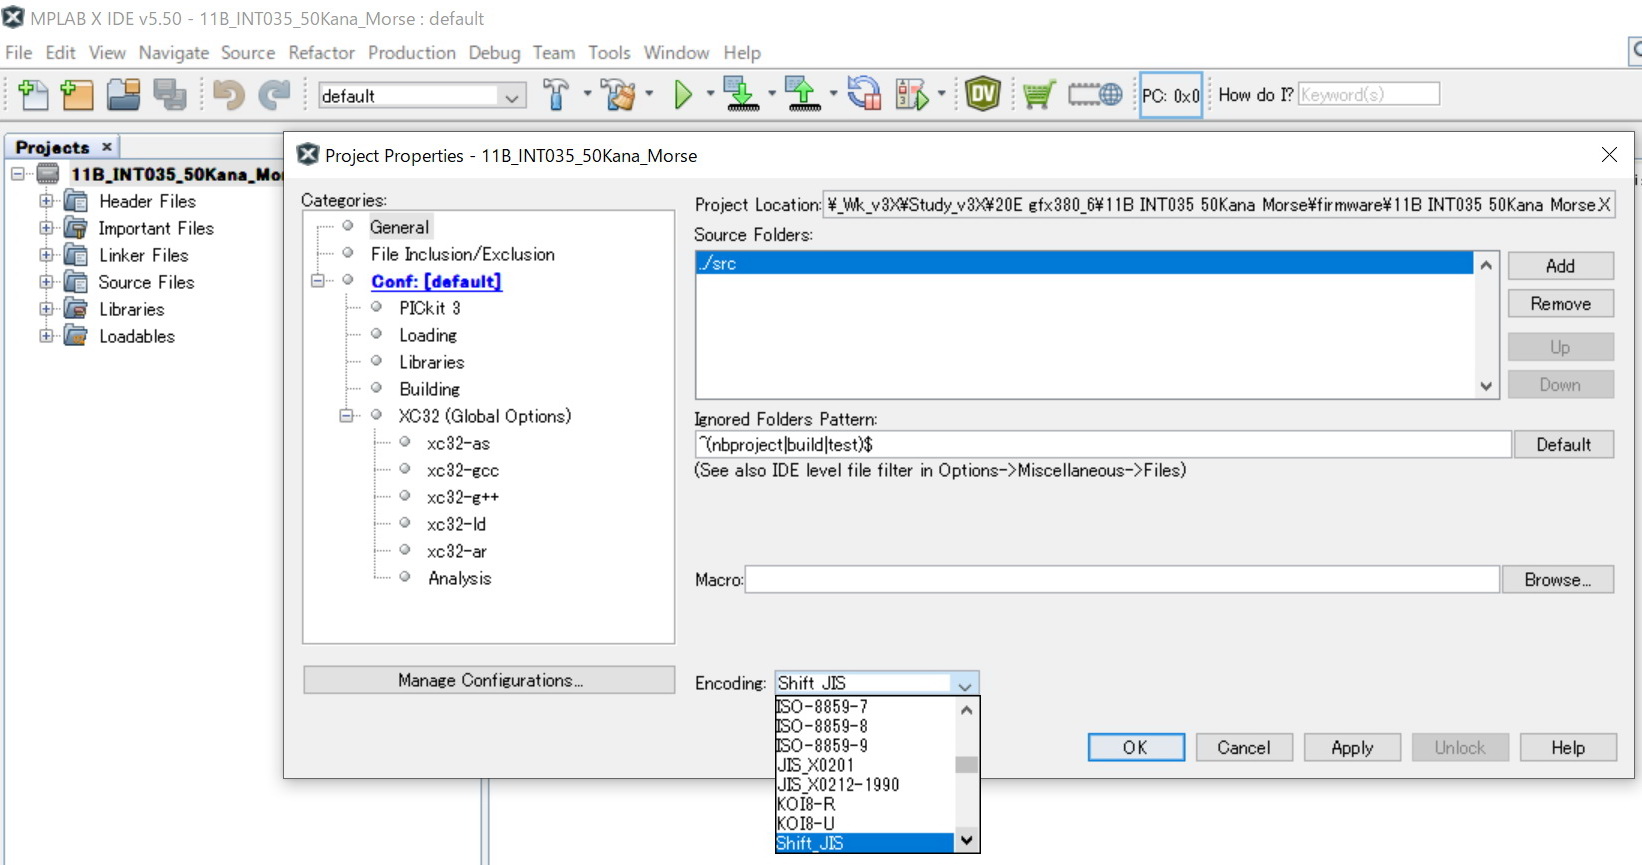Click the Header Files folder icon
Viewport: 1642px width, 865px height.
coord(76,201)
